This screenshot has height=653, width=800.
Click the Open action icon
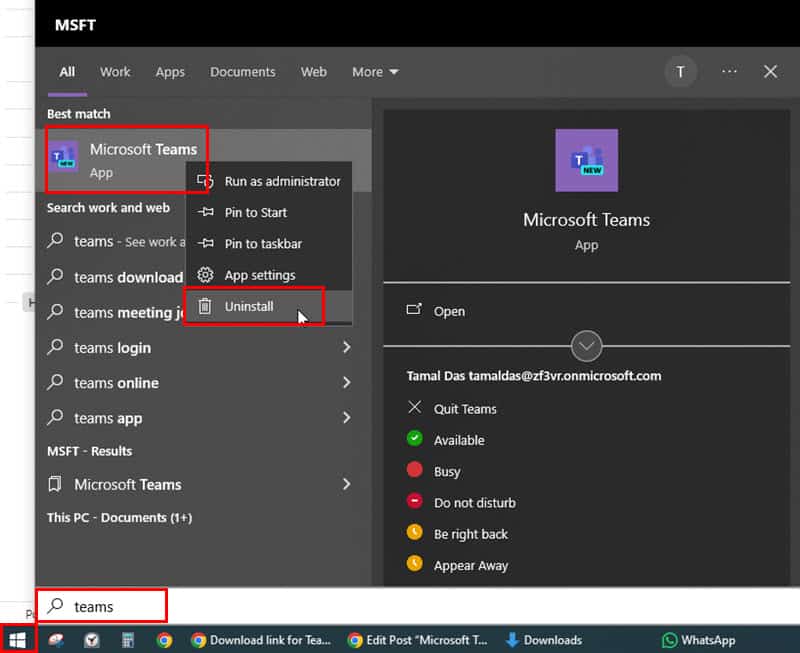click(414, 309)
